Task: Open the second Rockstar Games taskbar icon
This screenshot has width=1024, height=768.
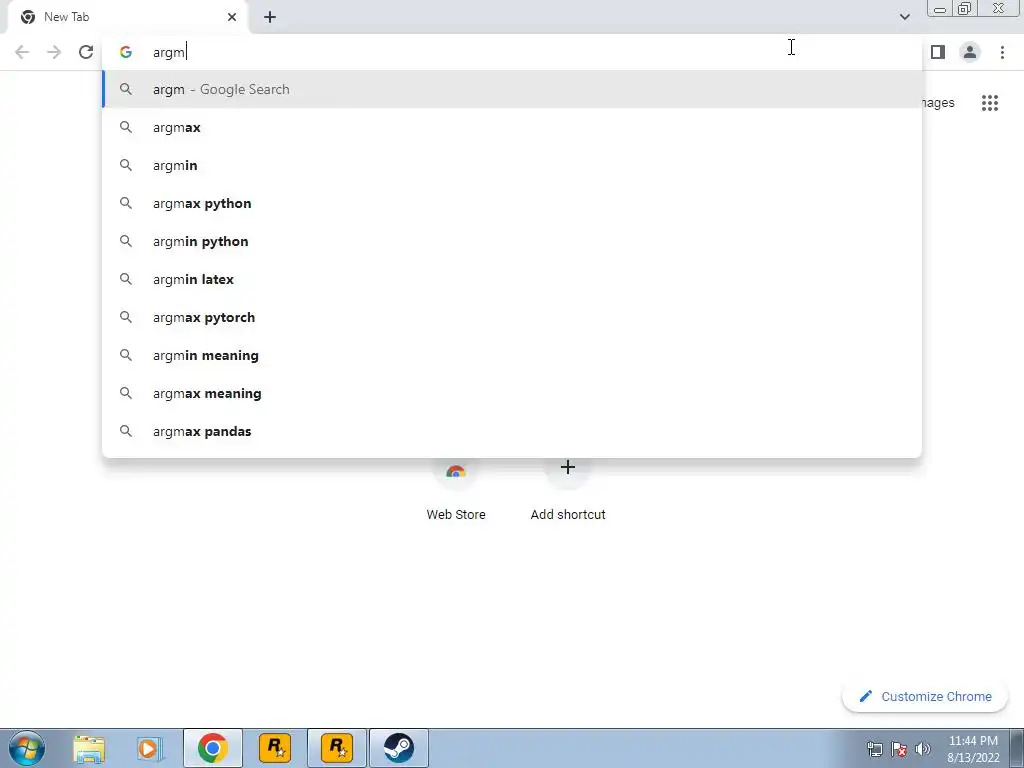Action: click(x=337, y=748)
